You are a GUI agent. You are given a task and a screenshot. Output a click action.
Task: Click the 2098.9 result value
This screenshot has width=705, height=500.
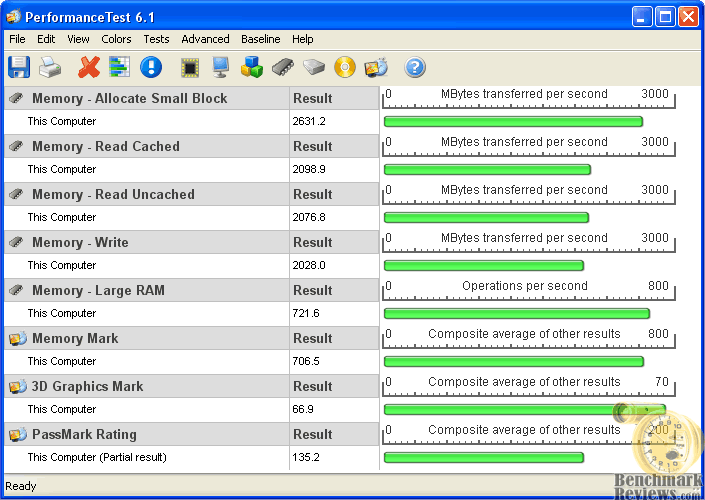click(x=309, y=170)
